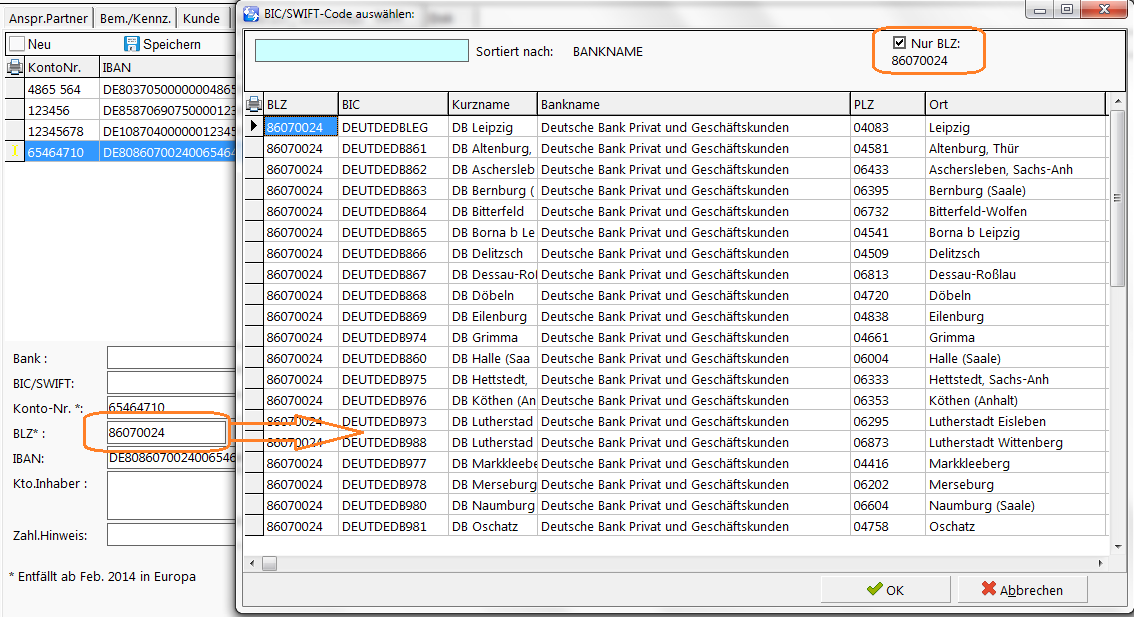This screenshot has width=1134, height=617.
Task: Select account row 4865 564
Action: pyautogui.click(x=131, y=89)
